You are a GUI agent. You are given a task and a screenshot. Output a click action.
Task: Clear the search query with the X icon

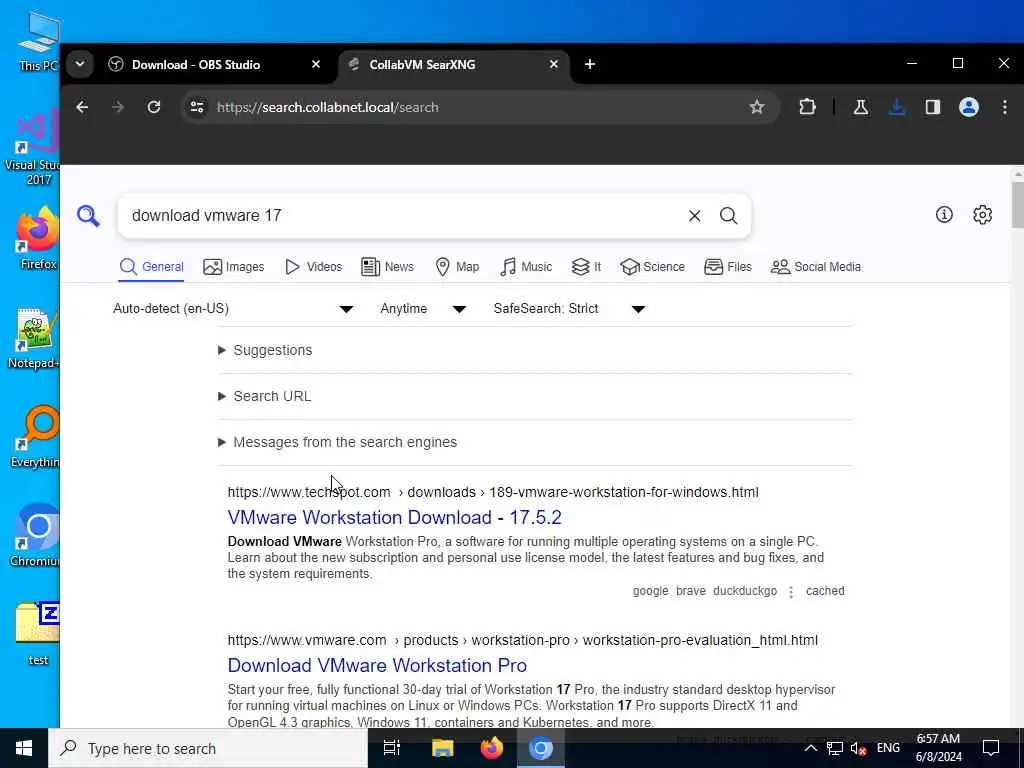pyautogui.click(x=695, y=216)
